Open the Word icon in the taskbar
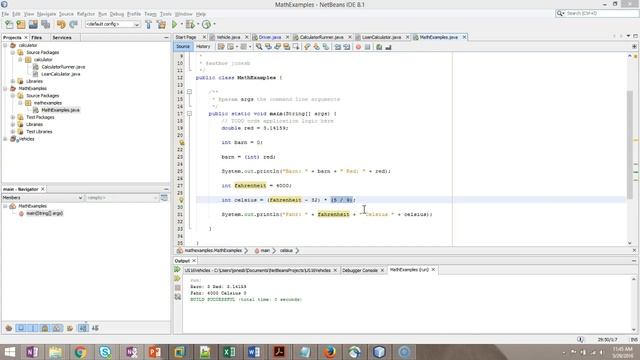This screenshot has width=640, height=360. [x=254, y=352]
